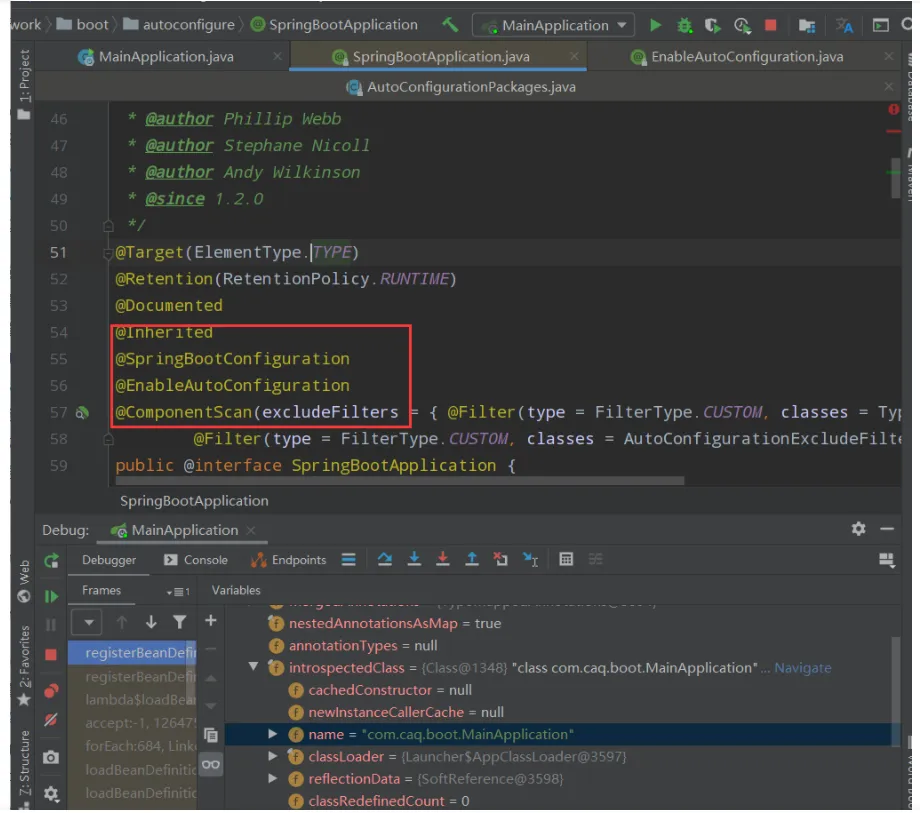The height and width of the screenshot is (813, 920).
Task: Run MainApplication with the green play icon
Action: (655, 25)
